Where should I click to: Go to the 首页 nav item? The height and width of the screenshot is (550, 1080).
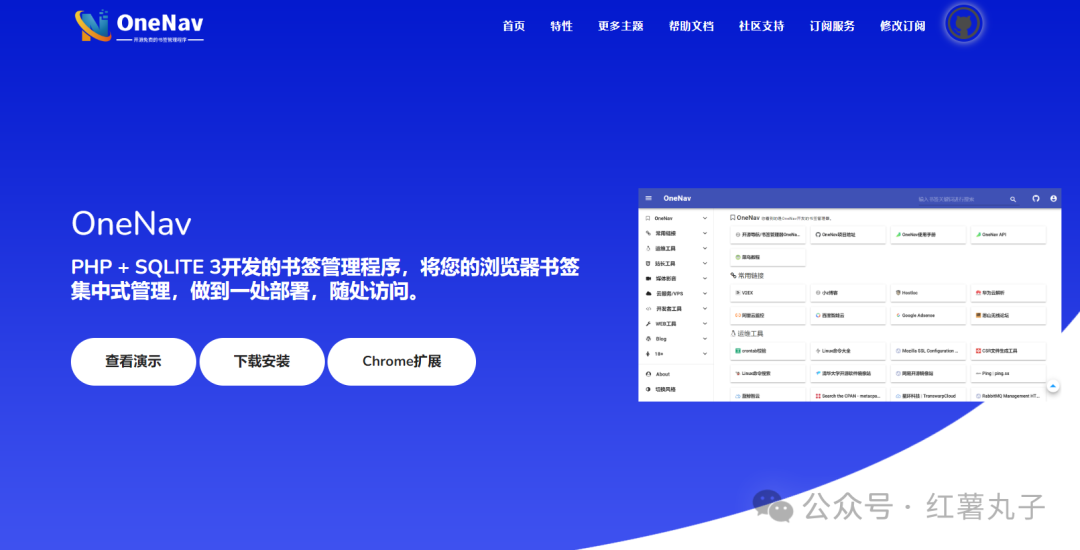[514, 26]
